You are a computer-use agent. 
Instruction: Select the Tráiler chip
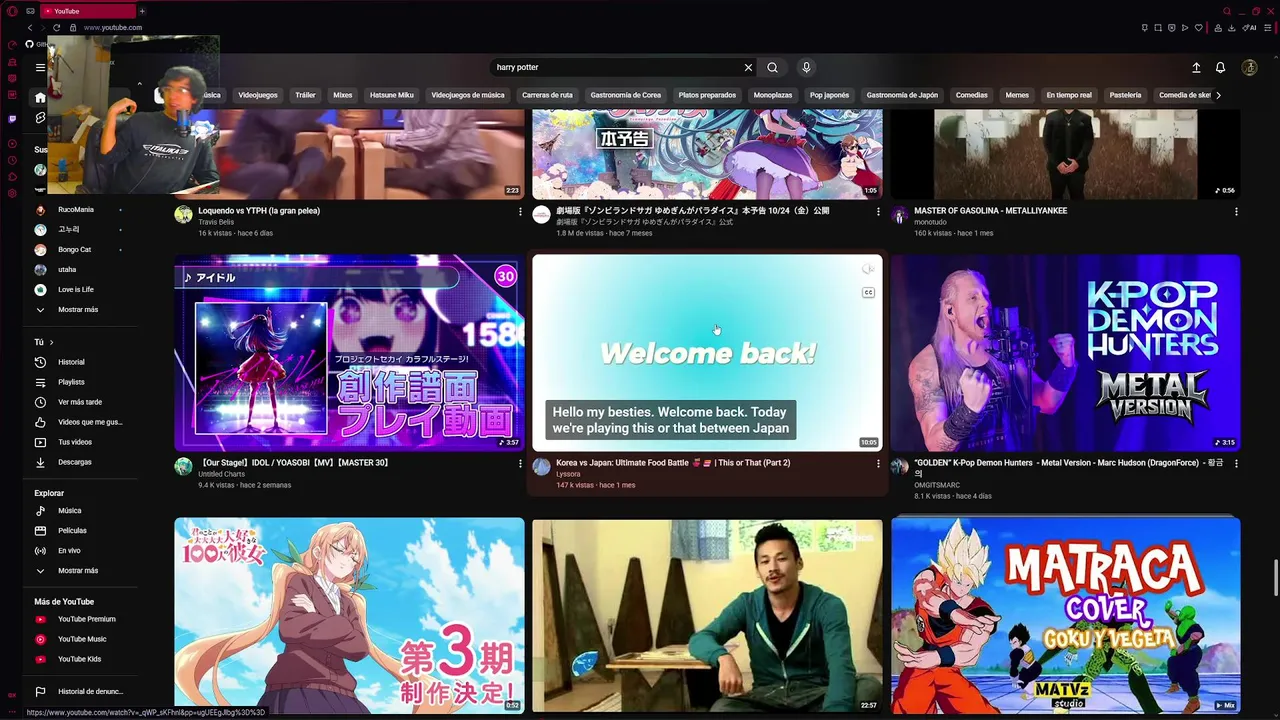pyautogui.click(x=305, y=95)
